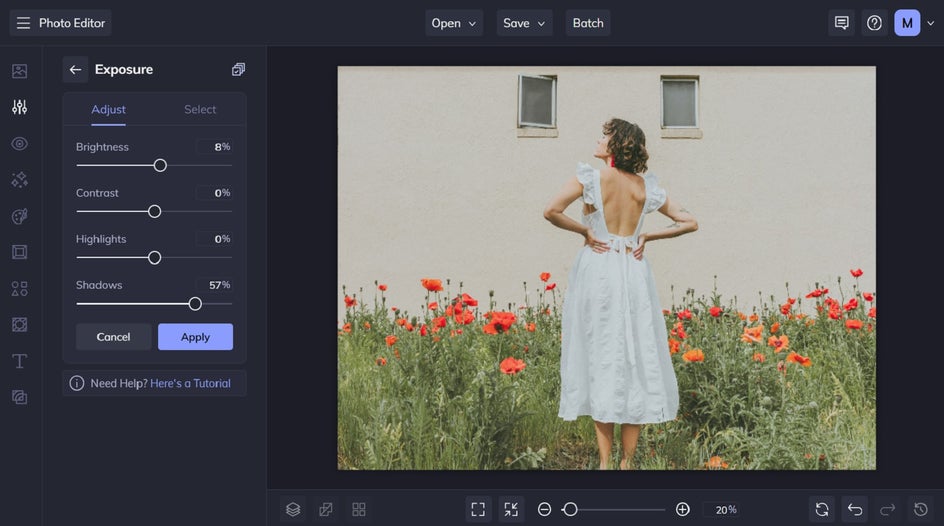Click the Shadows slider handle
The height and width of the screenshot is (526, 944).
click(x=195, y=304)
